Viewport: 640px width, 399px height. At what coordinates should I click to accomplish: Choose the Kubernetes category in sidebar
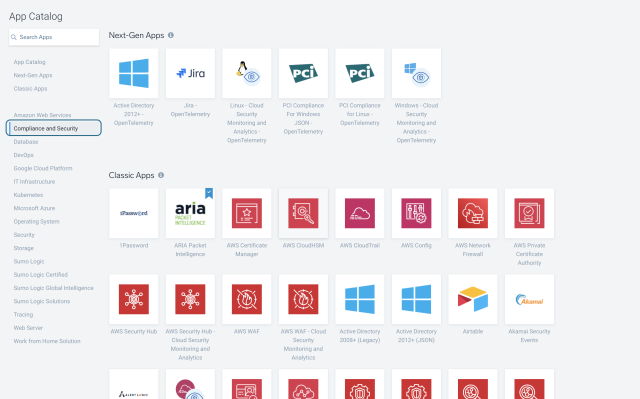[x=28, y=195]
